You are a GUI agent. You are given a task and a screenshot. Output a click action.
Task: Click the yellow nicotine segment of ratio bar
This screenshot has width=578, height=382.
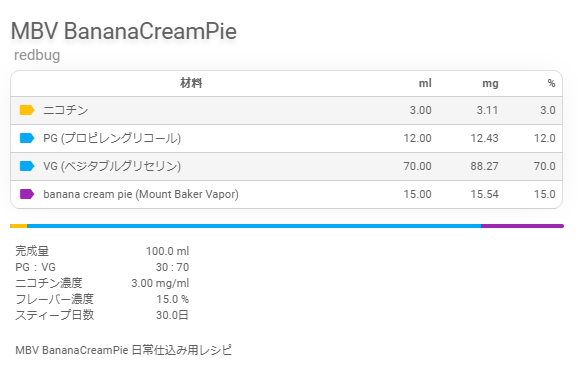(x=18, y=226)
